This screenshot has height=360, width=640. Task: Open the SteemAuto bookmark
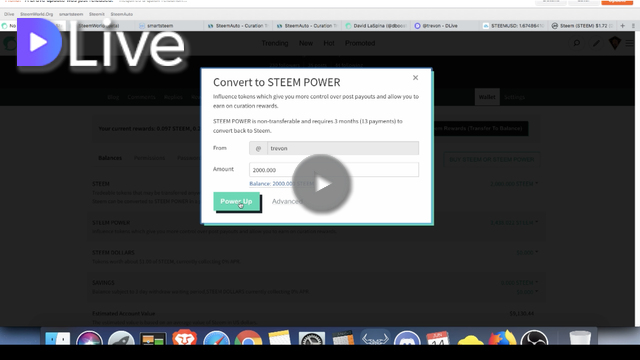click(122, 14)
